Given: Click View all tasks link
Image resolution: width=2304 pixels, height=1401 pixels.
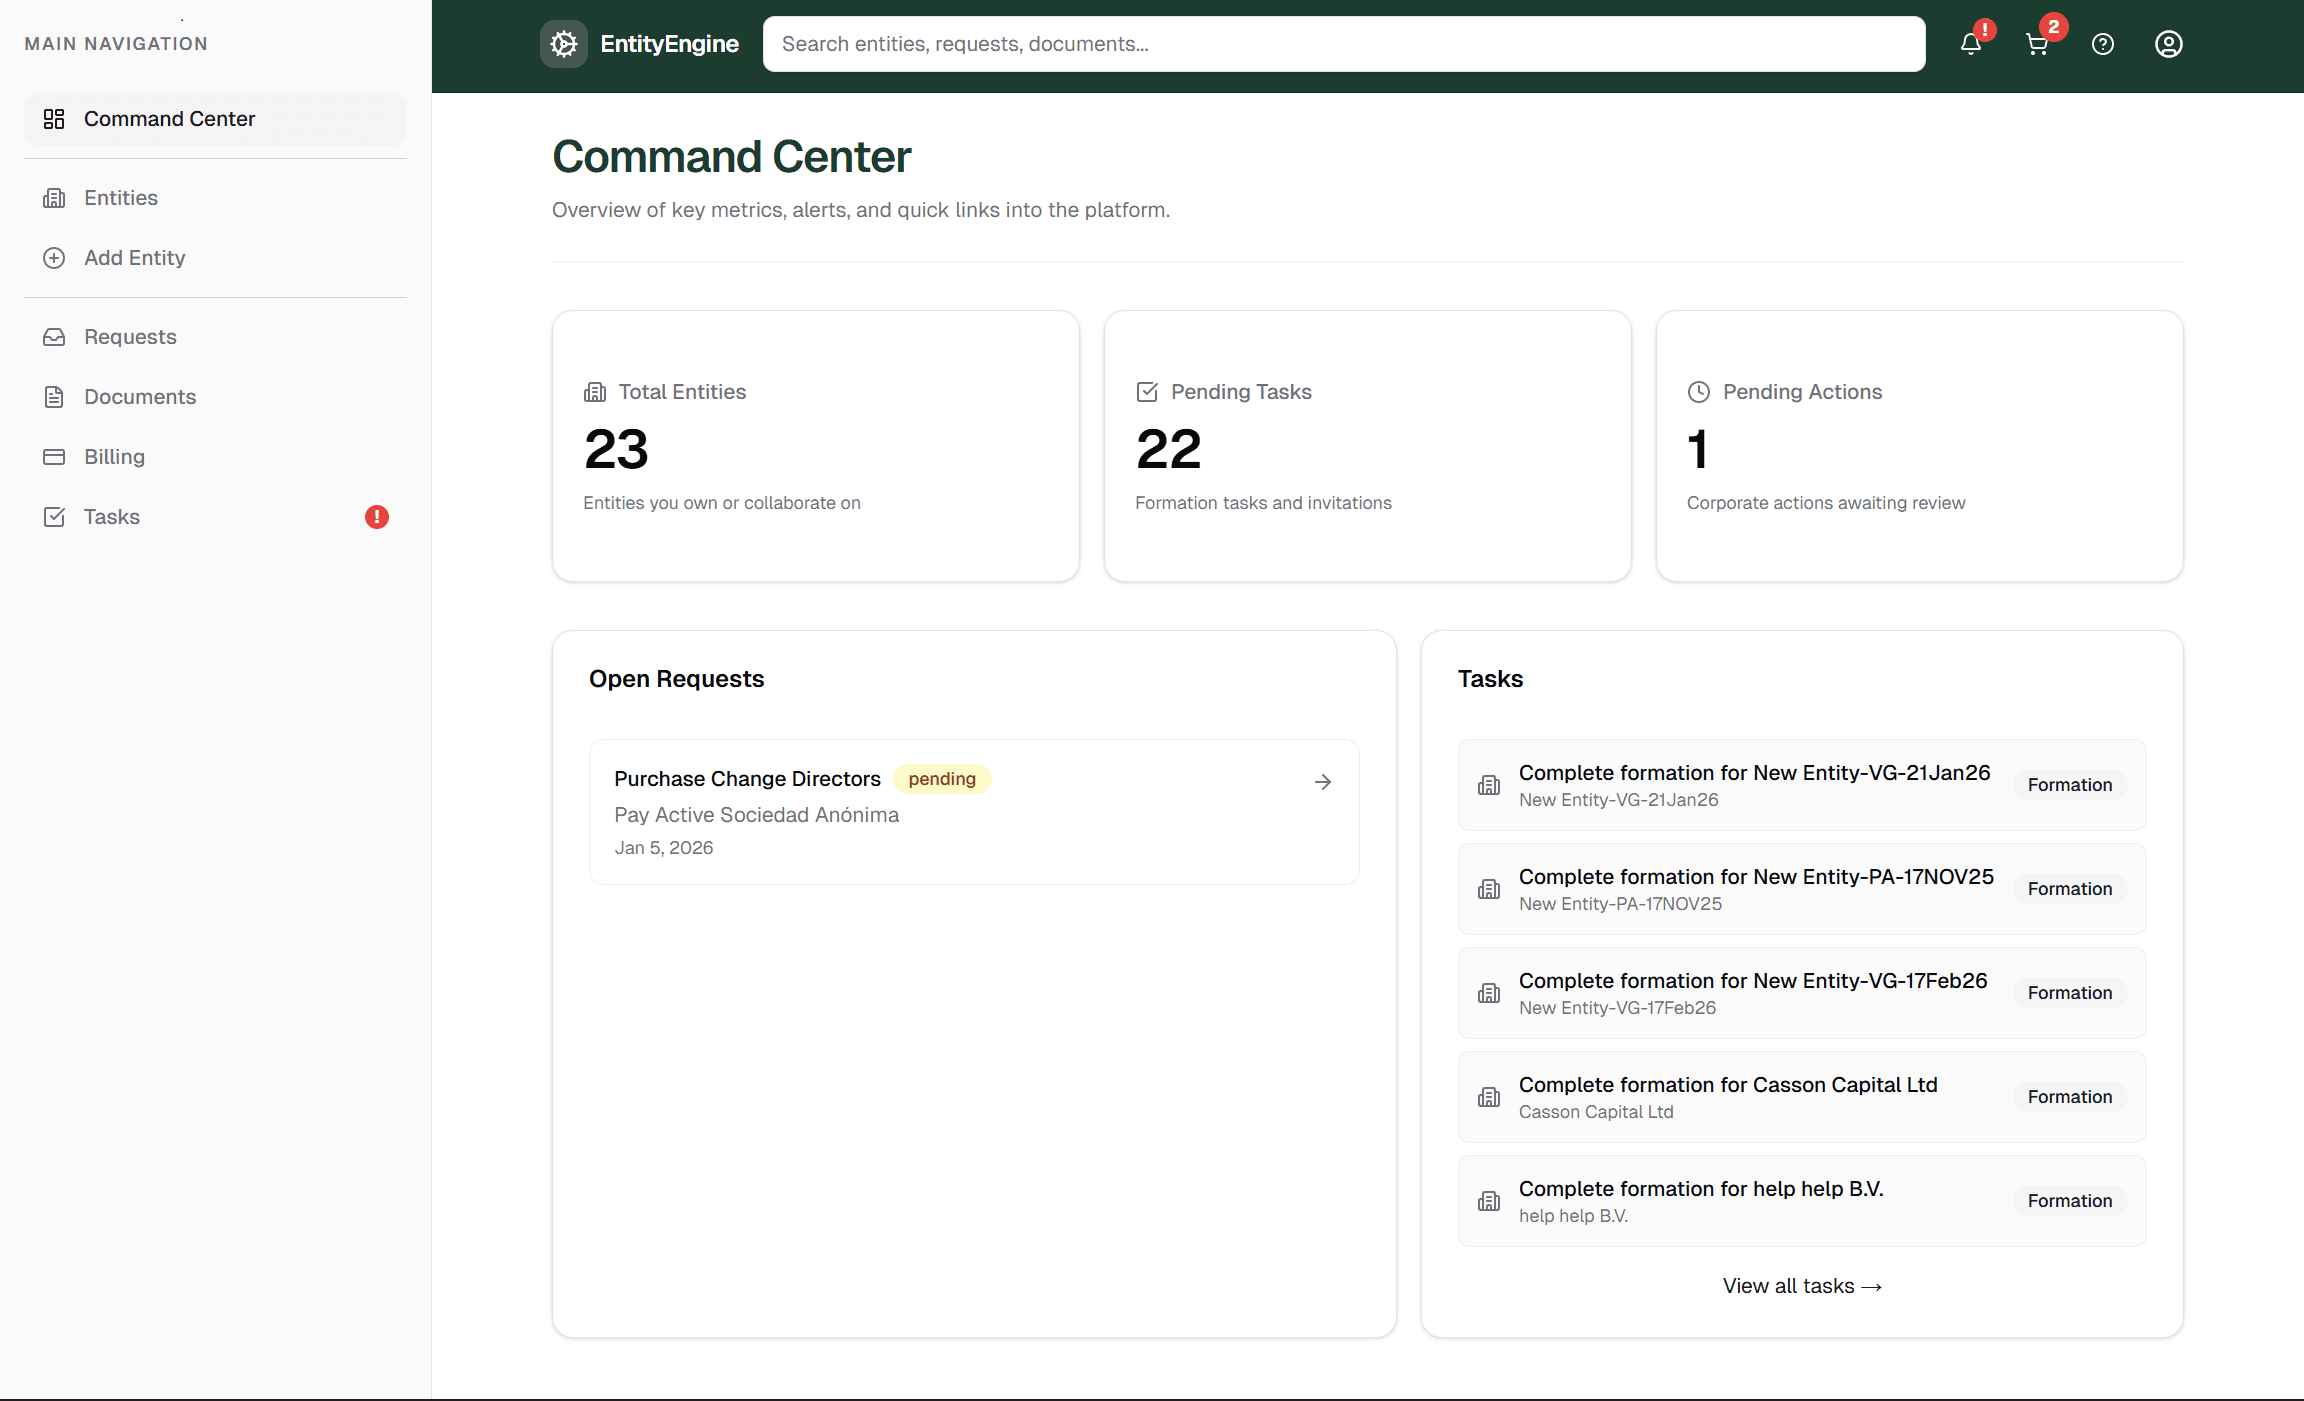Looking at the screenshot, I should point(1801,1286).
